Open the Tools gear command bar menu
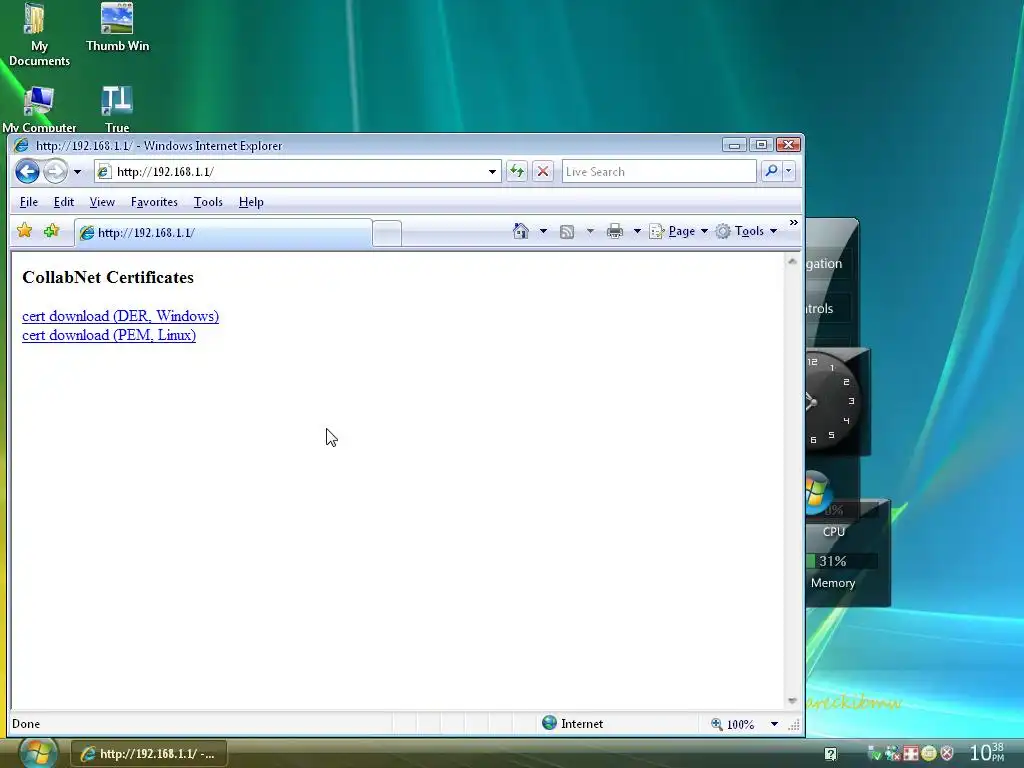The width and height of the screenshot is (1024, 768). coord(746,231)
